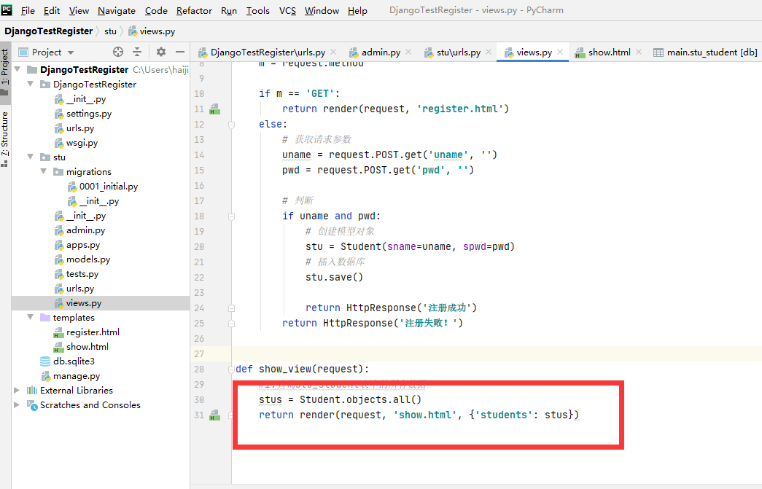762x489 pixels.
Task: Open the Run menu
Action: (x=229, y=10)
